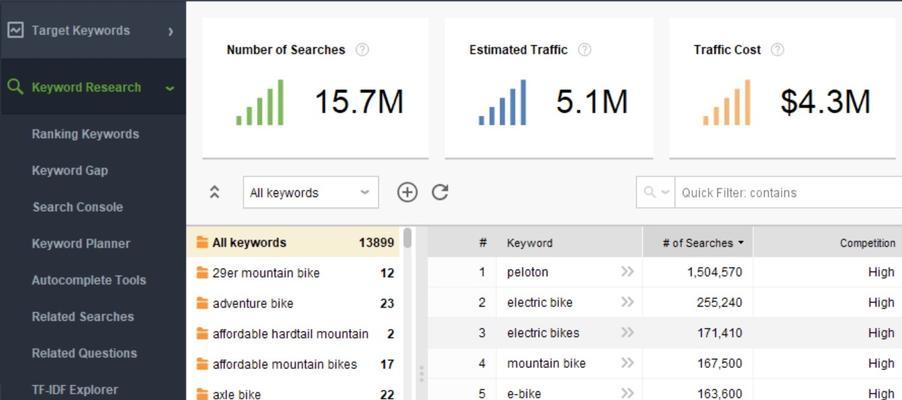Click the blue Estimated Traffic chart icon
The image size is (902, 400).
[x=502, y=102]
